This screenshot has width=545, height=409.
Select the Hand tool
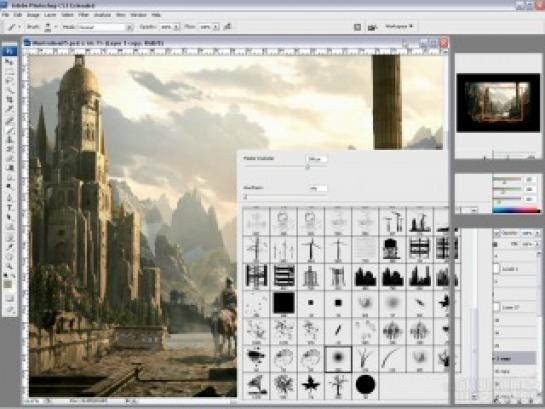9,257
